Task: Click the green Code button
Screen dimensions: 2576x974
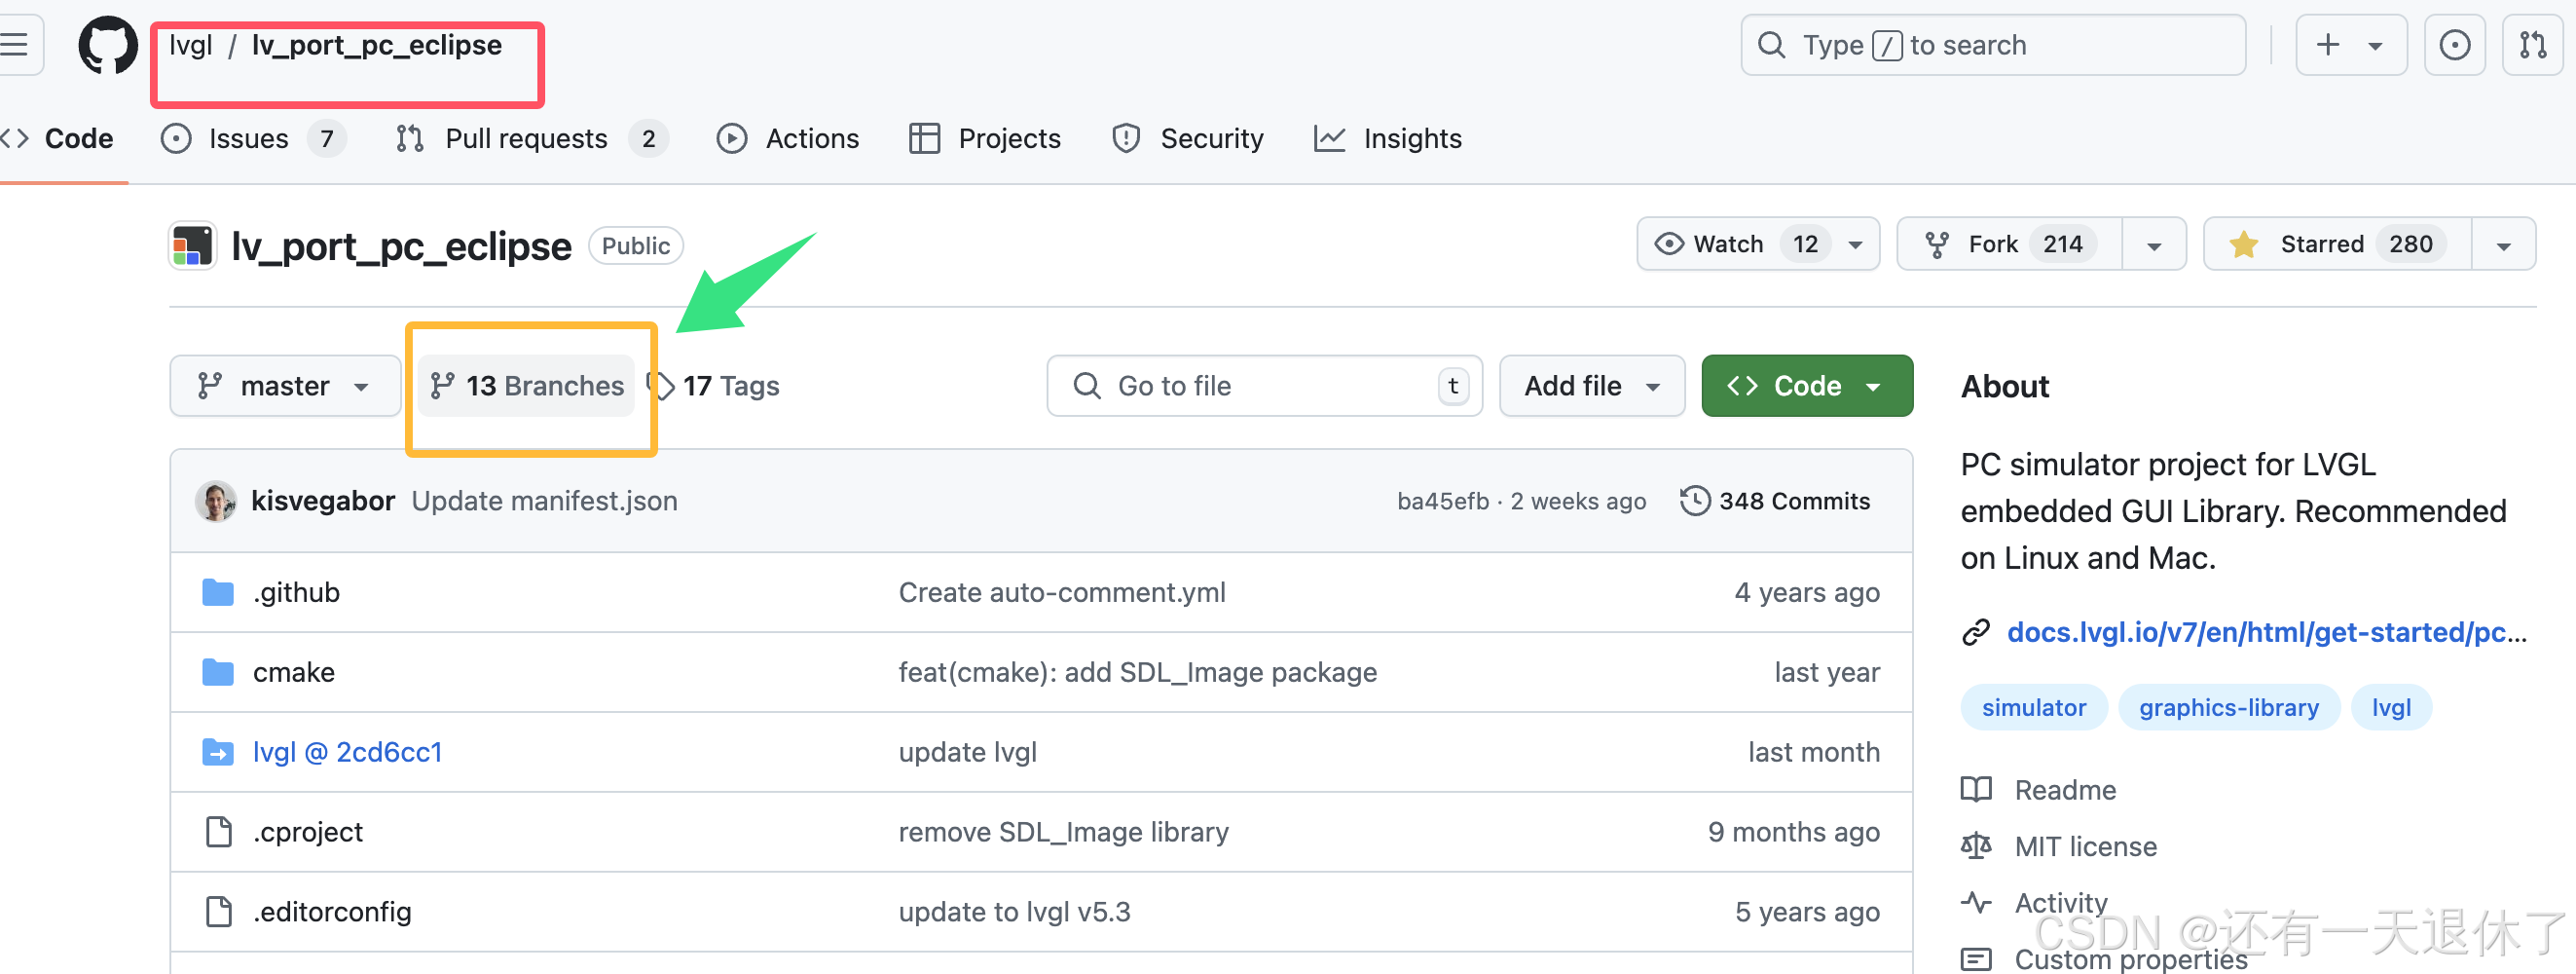Action: (1806, 386)
